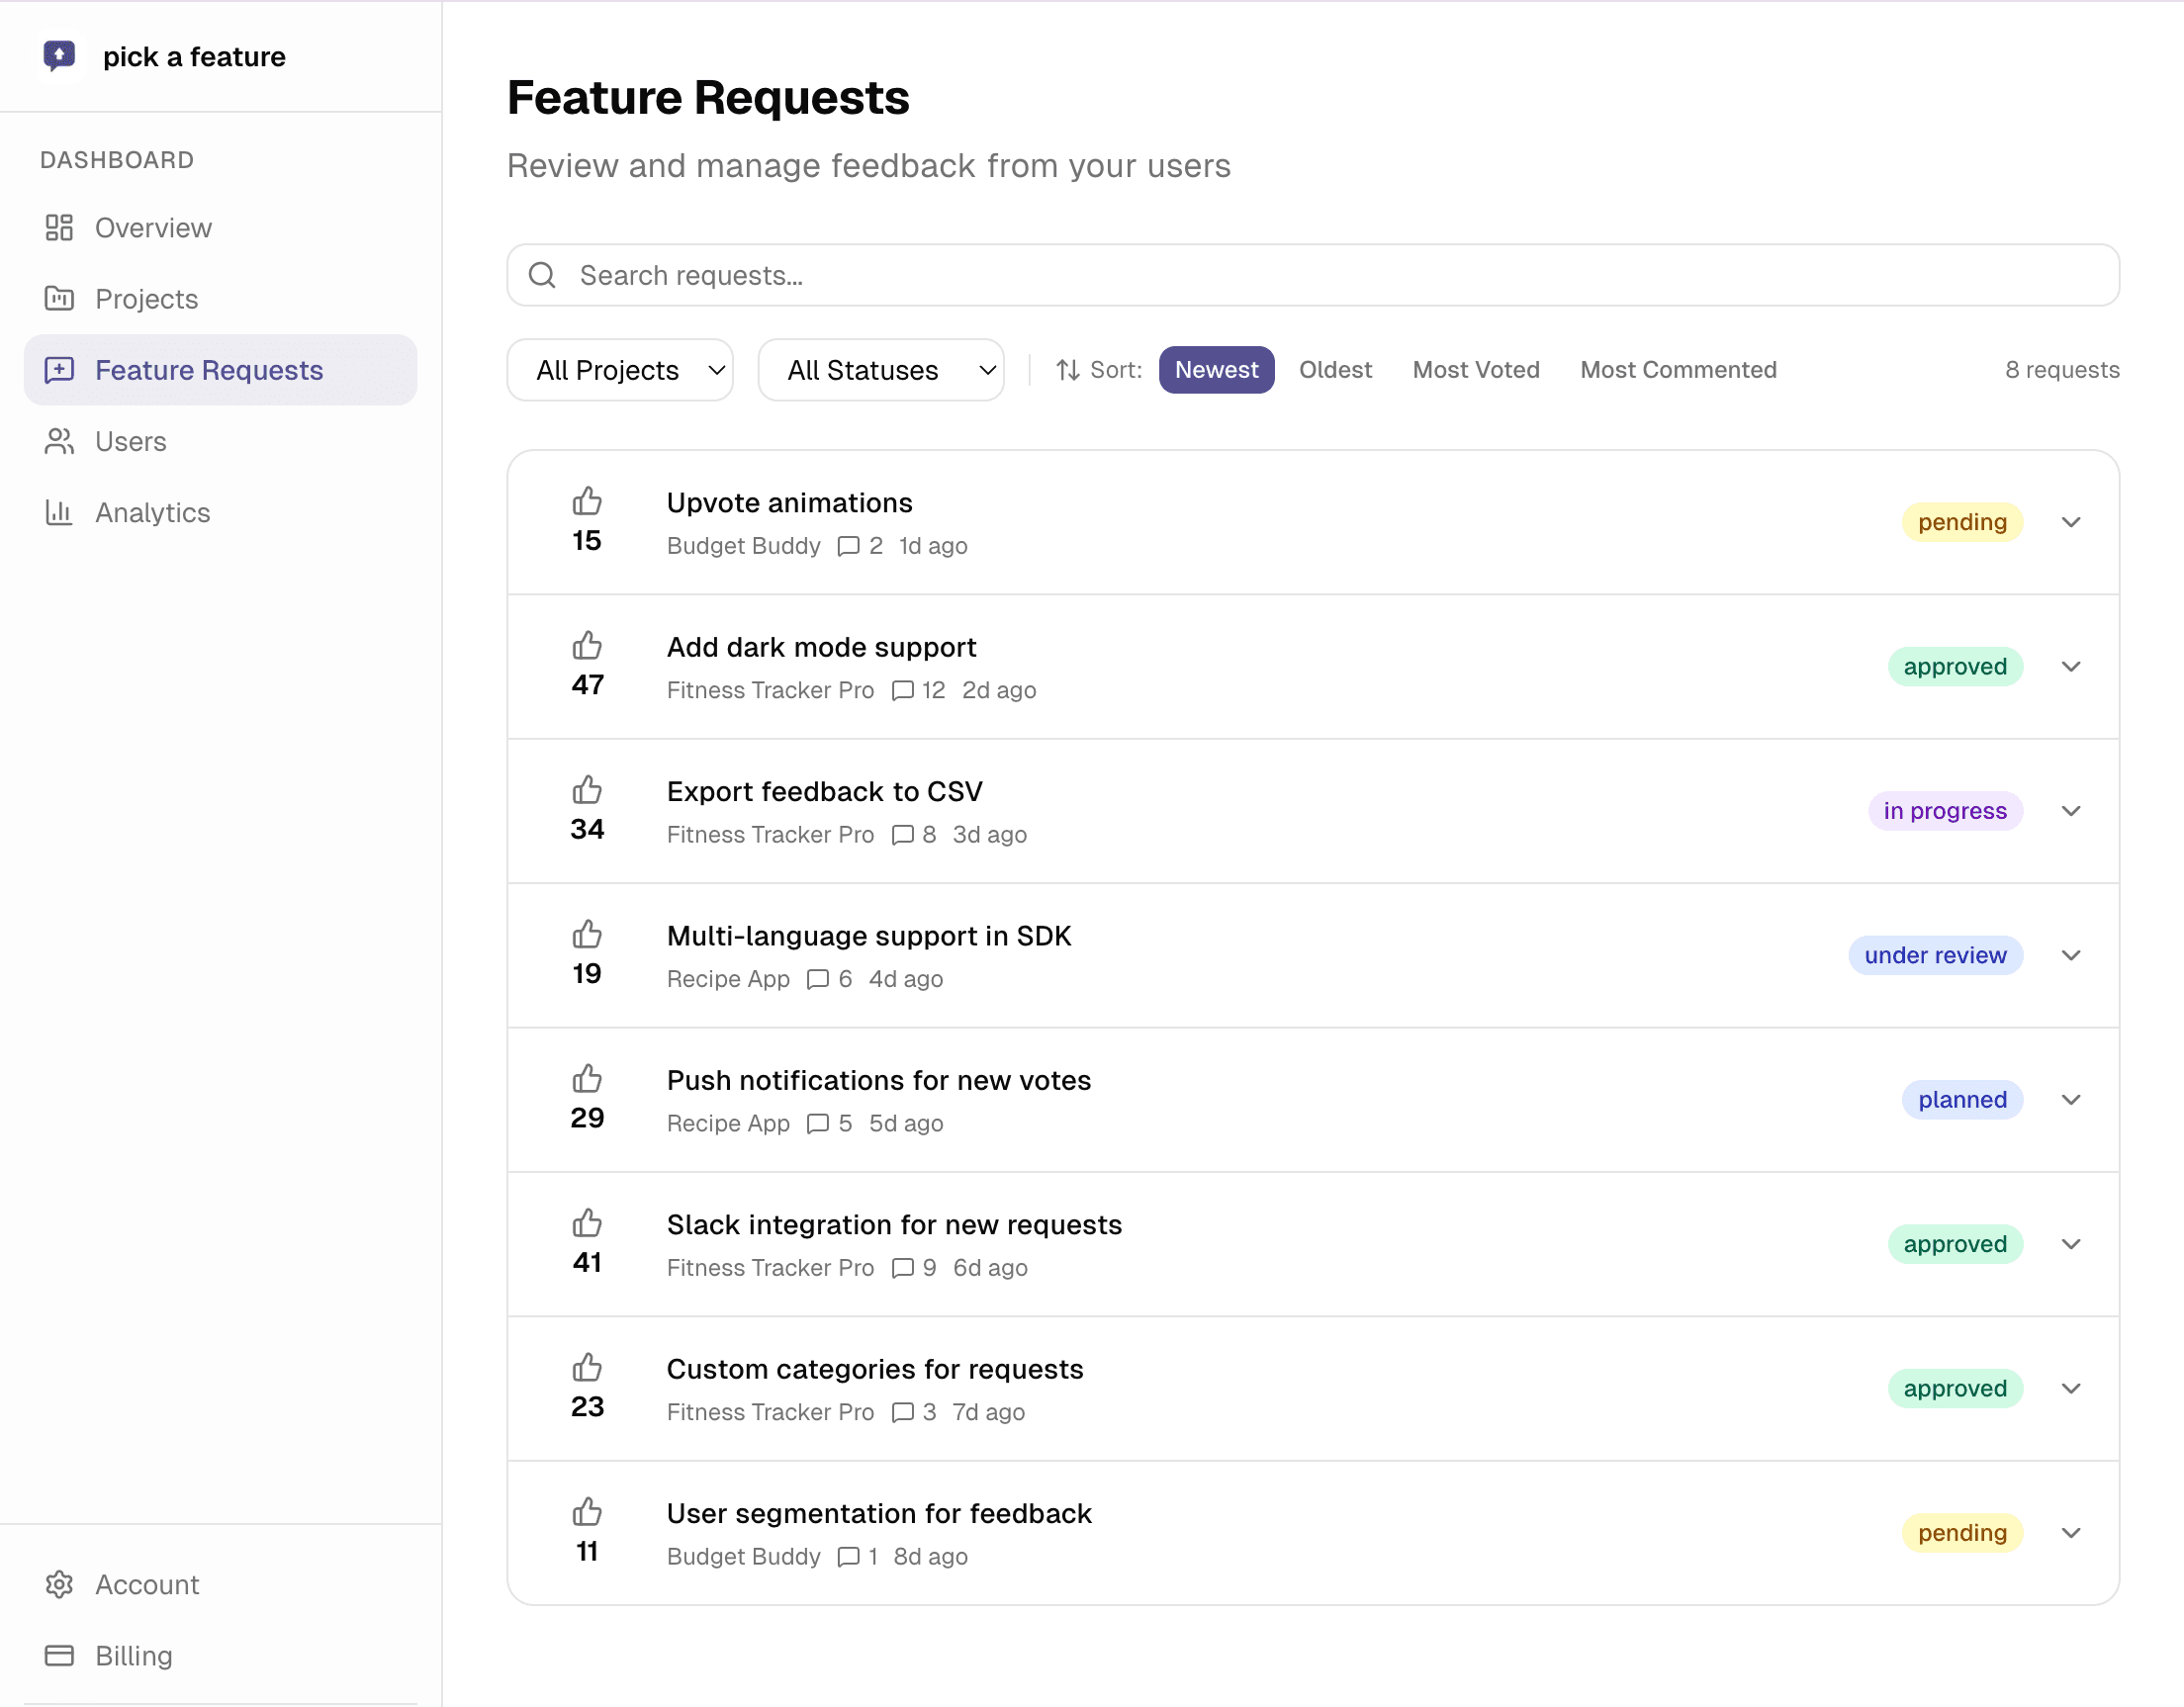Image resolution: width=2184 pixels, height=1707 pixels.
Task: Upvote Export feedback to CSV request
Action: coord(587,789)
